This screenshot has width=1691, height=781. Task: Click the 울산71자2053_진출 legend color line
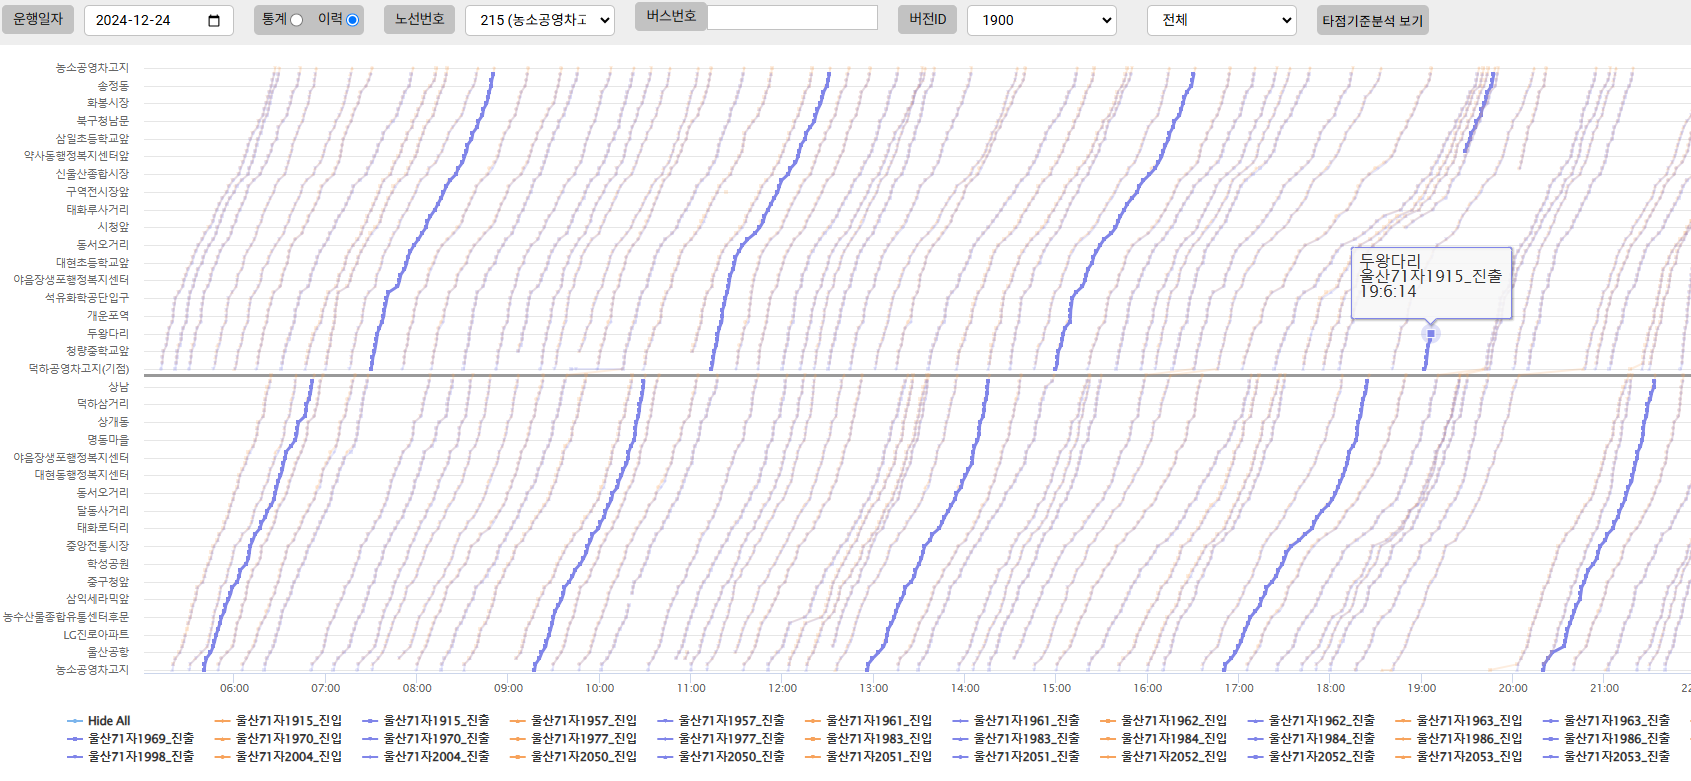pyautogui.click(x=1552, y=757)
